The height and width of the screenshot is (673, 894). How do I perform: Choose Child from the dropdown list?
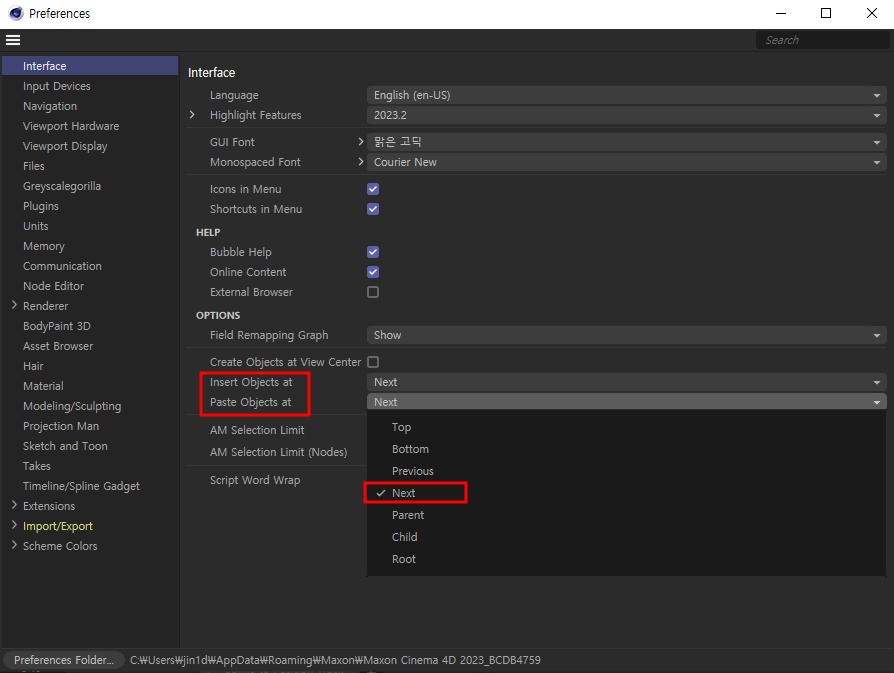[x=627, y=537]
